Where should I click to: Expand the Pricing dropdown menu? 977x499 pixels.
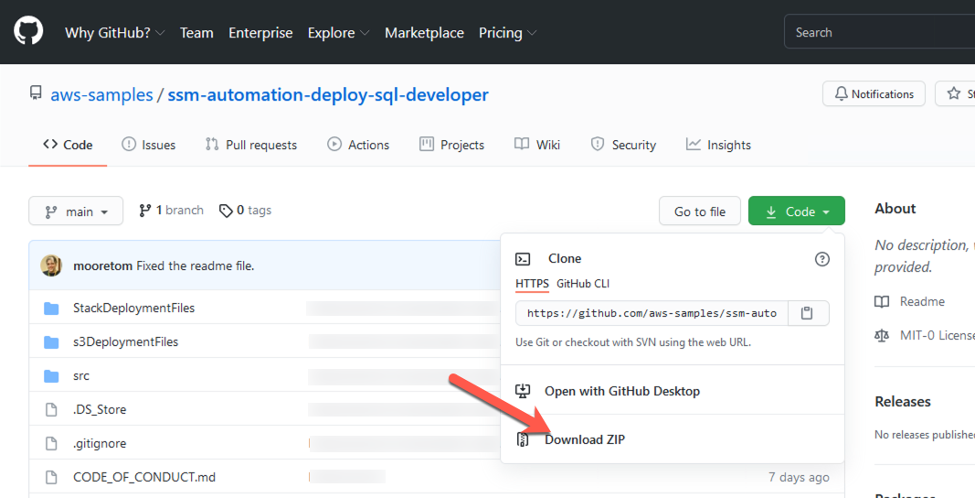(x=507, y=33)
